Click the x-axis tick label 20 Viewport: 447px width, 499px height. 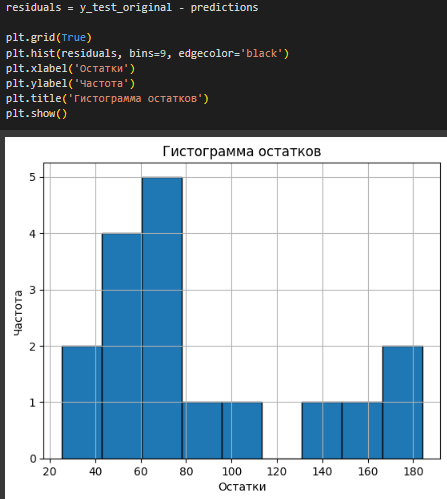50,472
